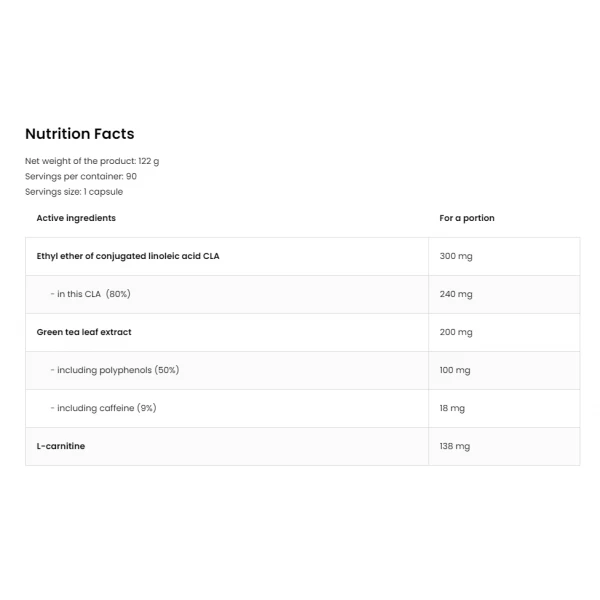This screenshot has height=600, width=600.
Task: Click the Active ingredients column header
Action: click(76, 218)
